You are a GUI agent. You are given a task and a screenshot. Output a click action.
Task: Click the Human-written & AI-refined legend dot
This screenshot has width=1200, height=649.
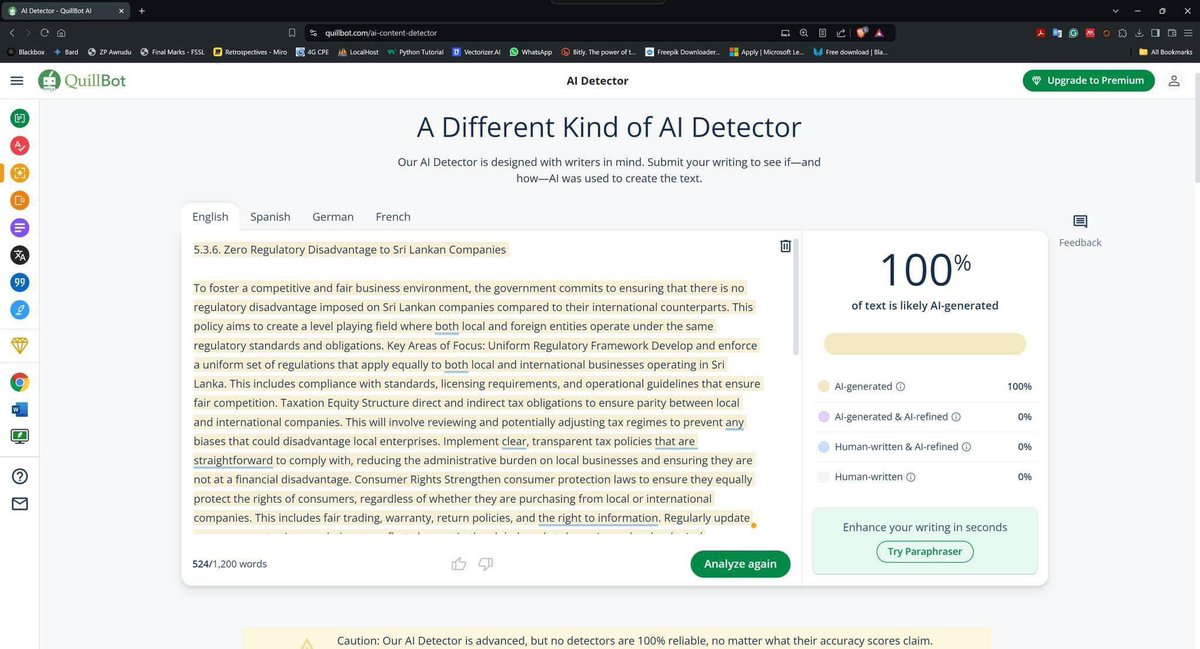pyautogui.click(x=824, y=447)
